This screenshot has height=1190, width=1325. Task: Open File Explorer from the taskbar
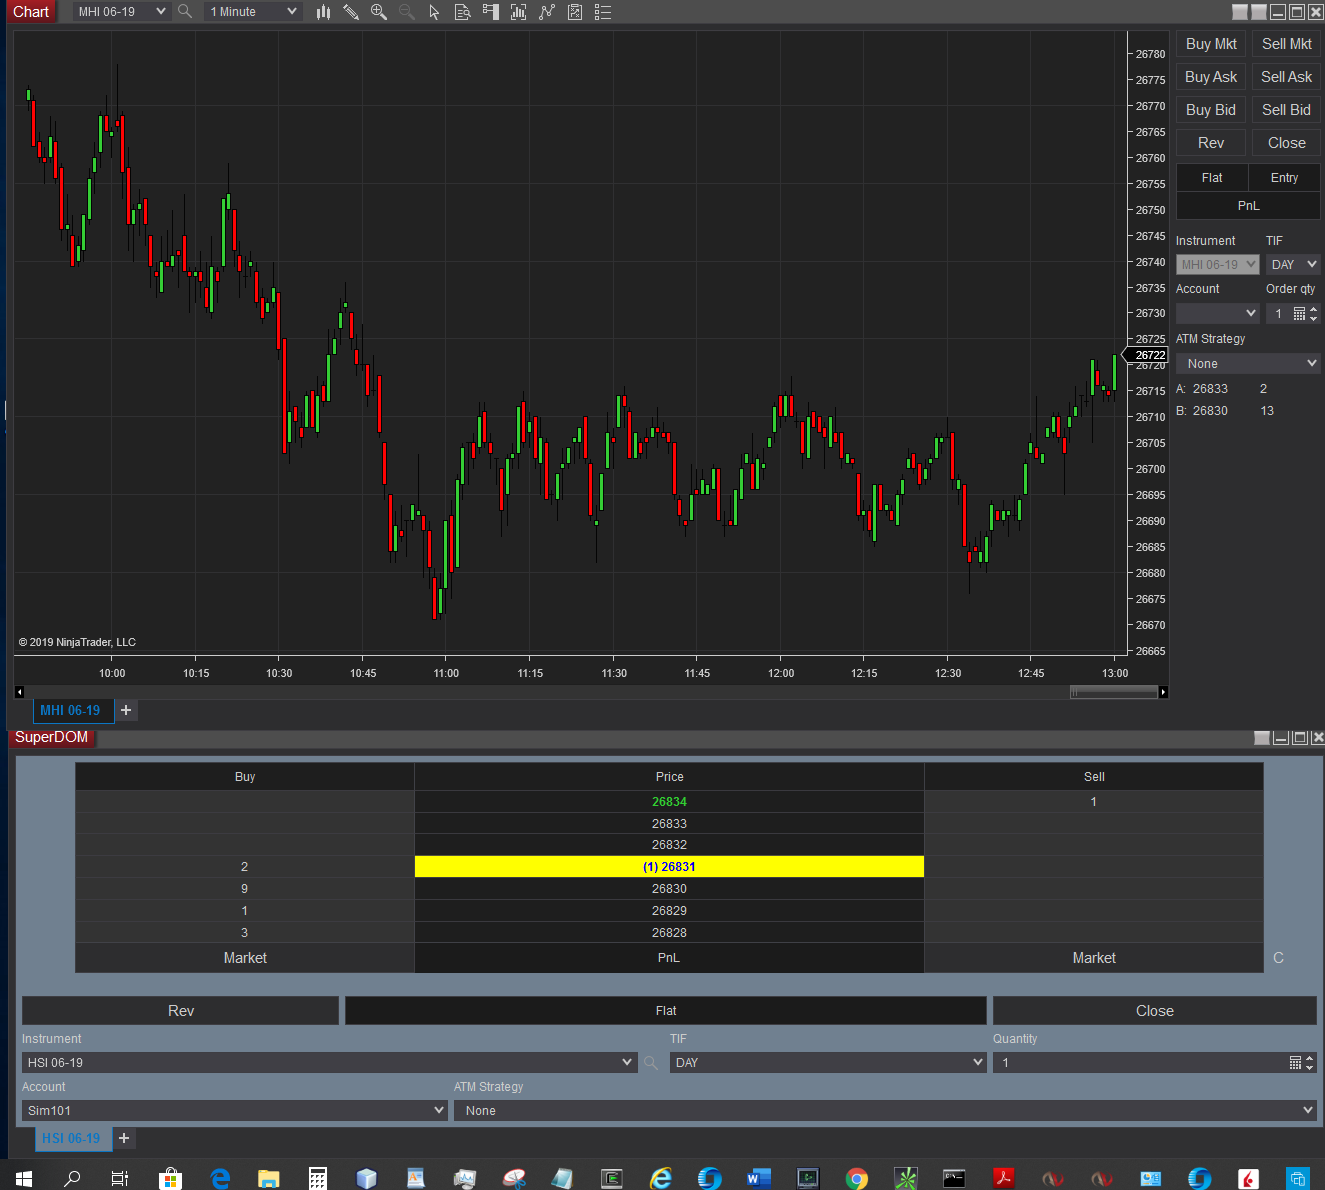[268, 1178]
